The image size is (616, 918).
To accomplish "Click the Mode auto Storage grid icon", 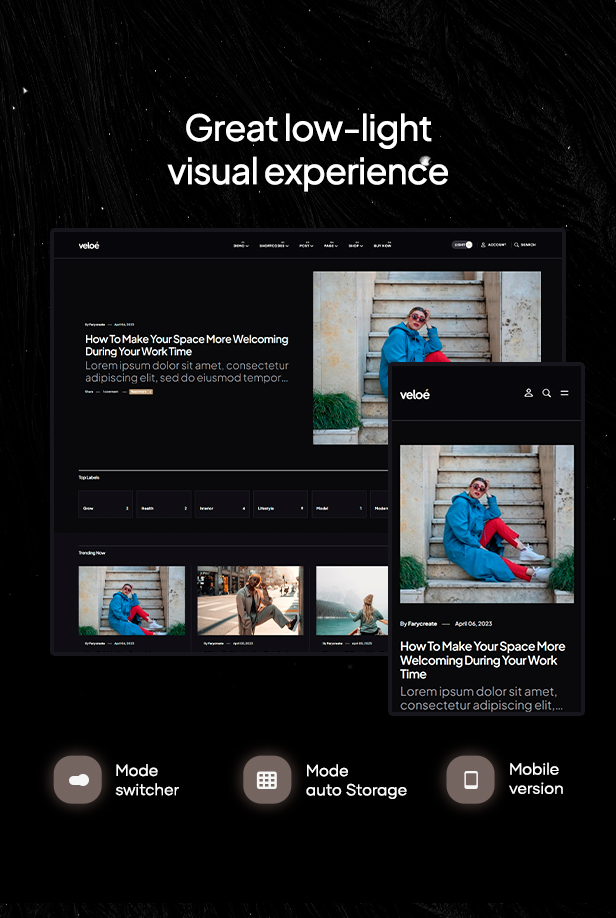I will click(267, 780).
